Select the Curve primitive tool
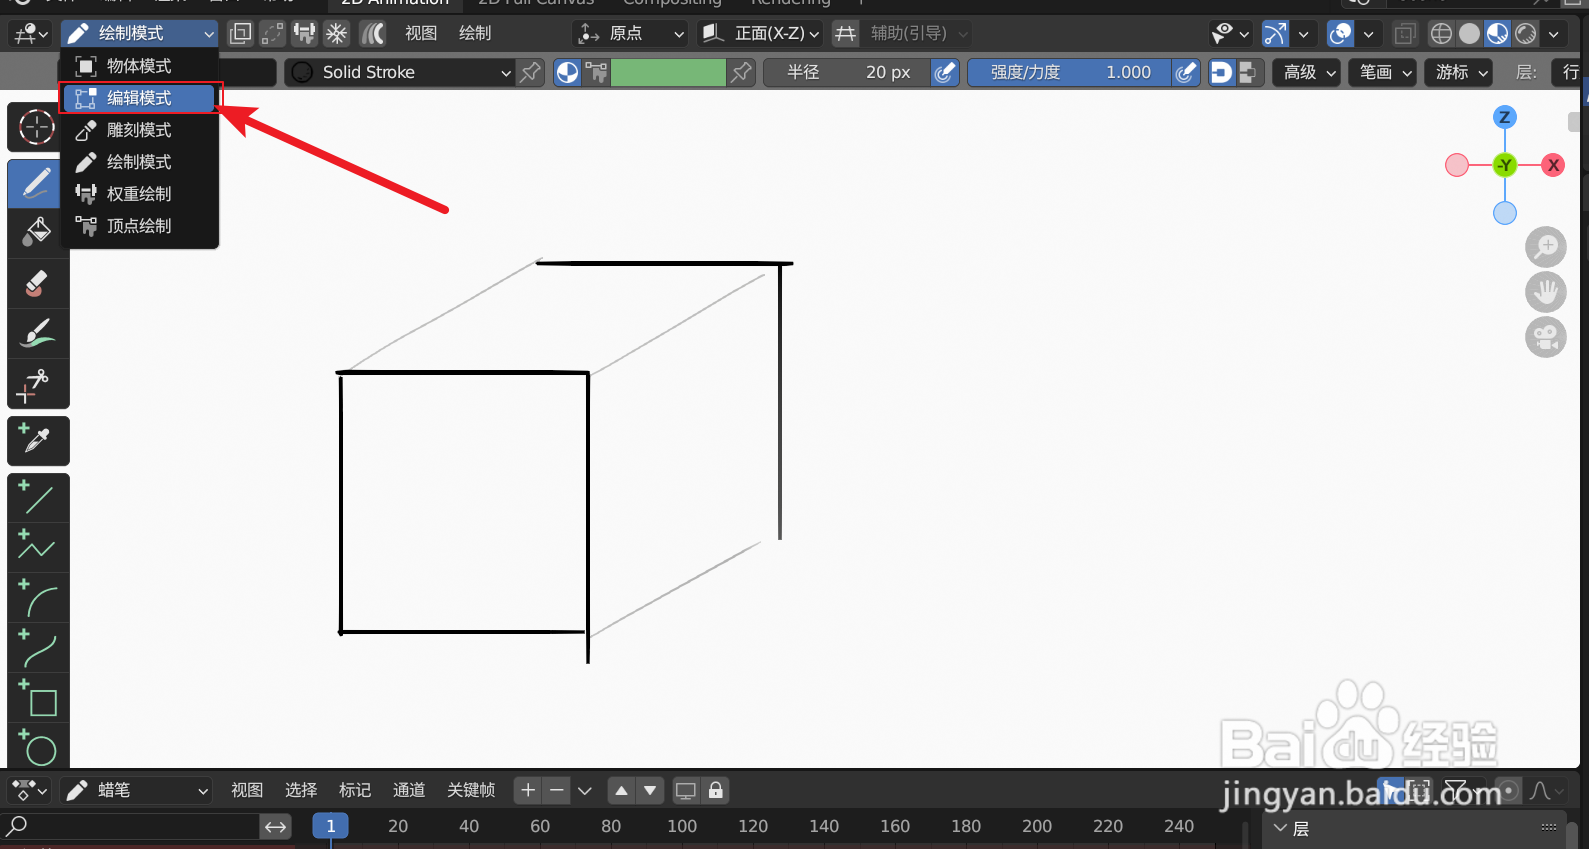 [x=37, y=647]
